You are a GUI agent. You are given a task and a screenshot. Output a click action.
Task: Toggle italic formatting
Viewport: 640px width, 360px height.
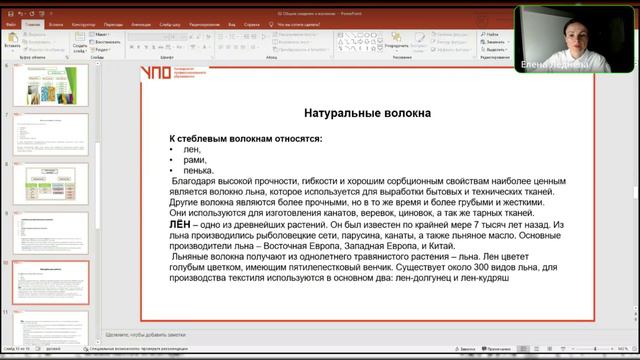point(139,47)
